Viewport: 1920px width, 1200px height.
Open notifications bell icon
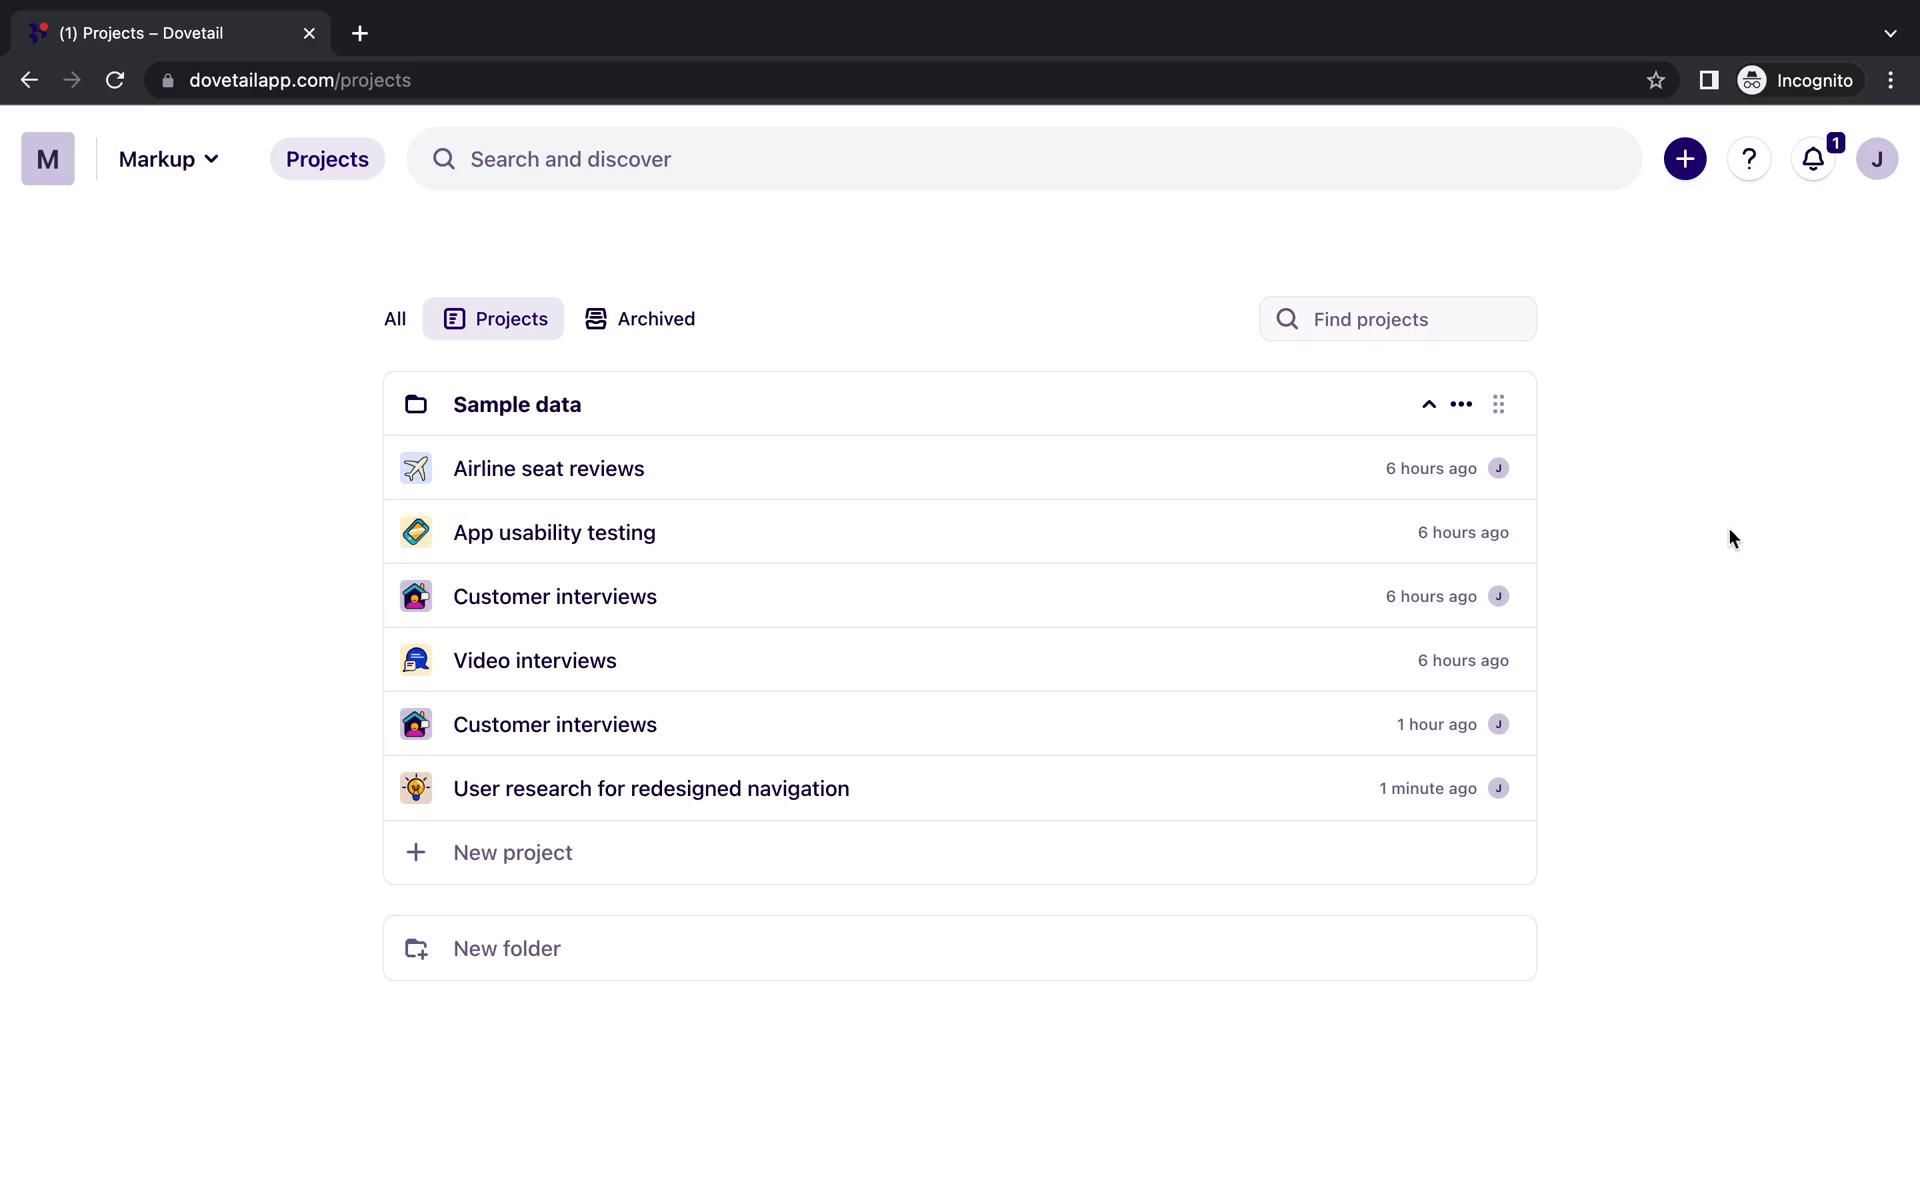[1812, 159]
